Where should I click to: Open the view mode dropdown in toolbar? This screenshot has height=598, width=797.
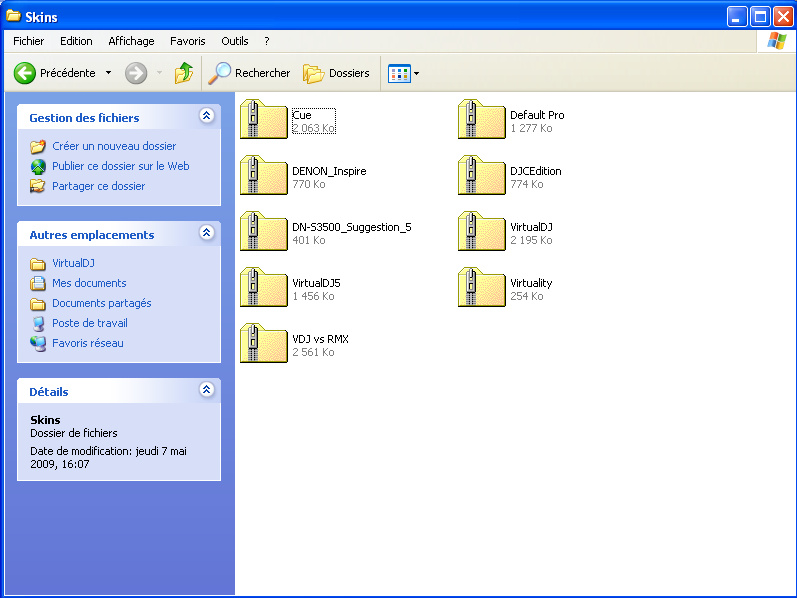click(x=416, y=73)
